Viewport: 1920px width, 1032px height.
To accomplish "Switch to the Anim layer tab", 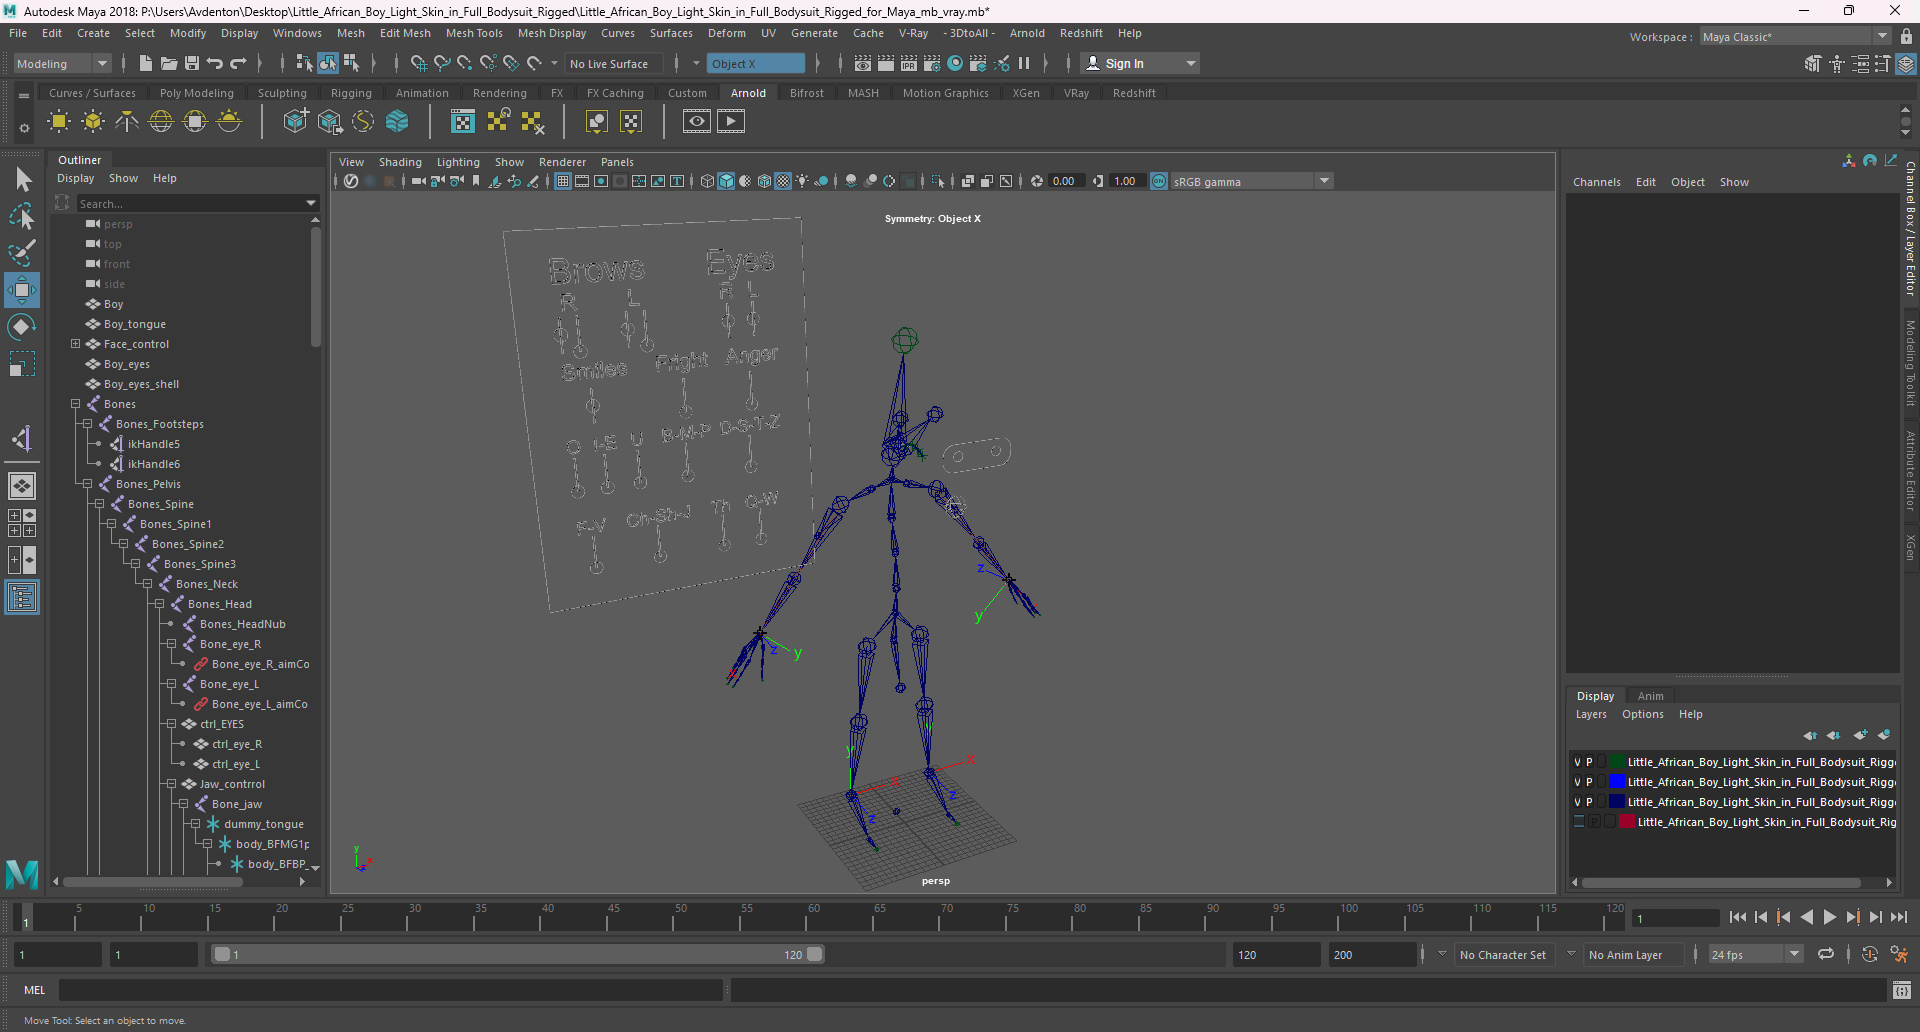I will tap(1651, 696).
